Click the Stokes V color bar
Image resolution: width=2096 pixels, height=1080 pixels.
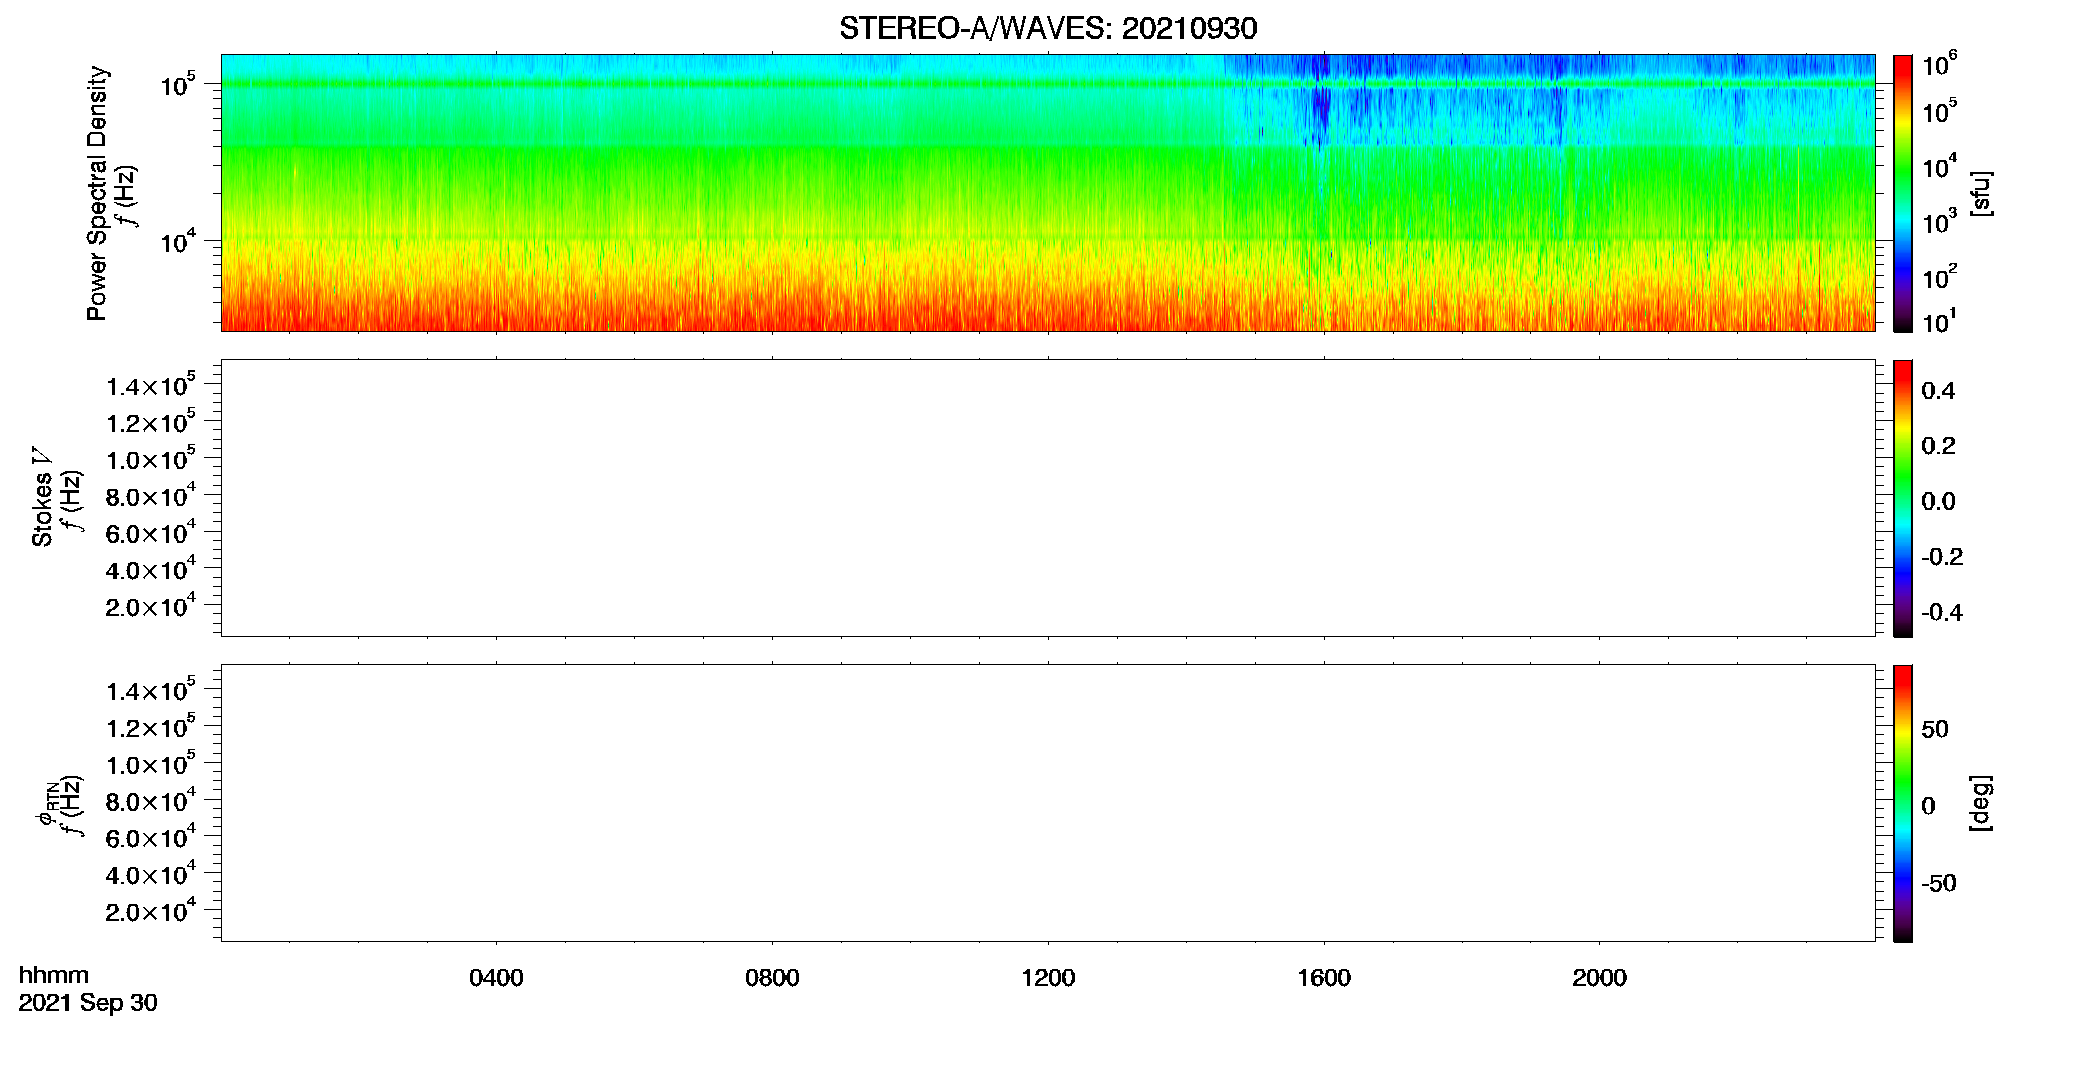[1902, 498]
